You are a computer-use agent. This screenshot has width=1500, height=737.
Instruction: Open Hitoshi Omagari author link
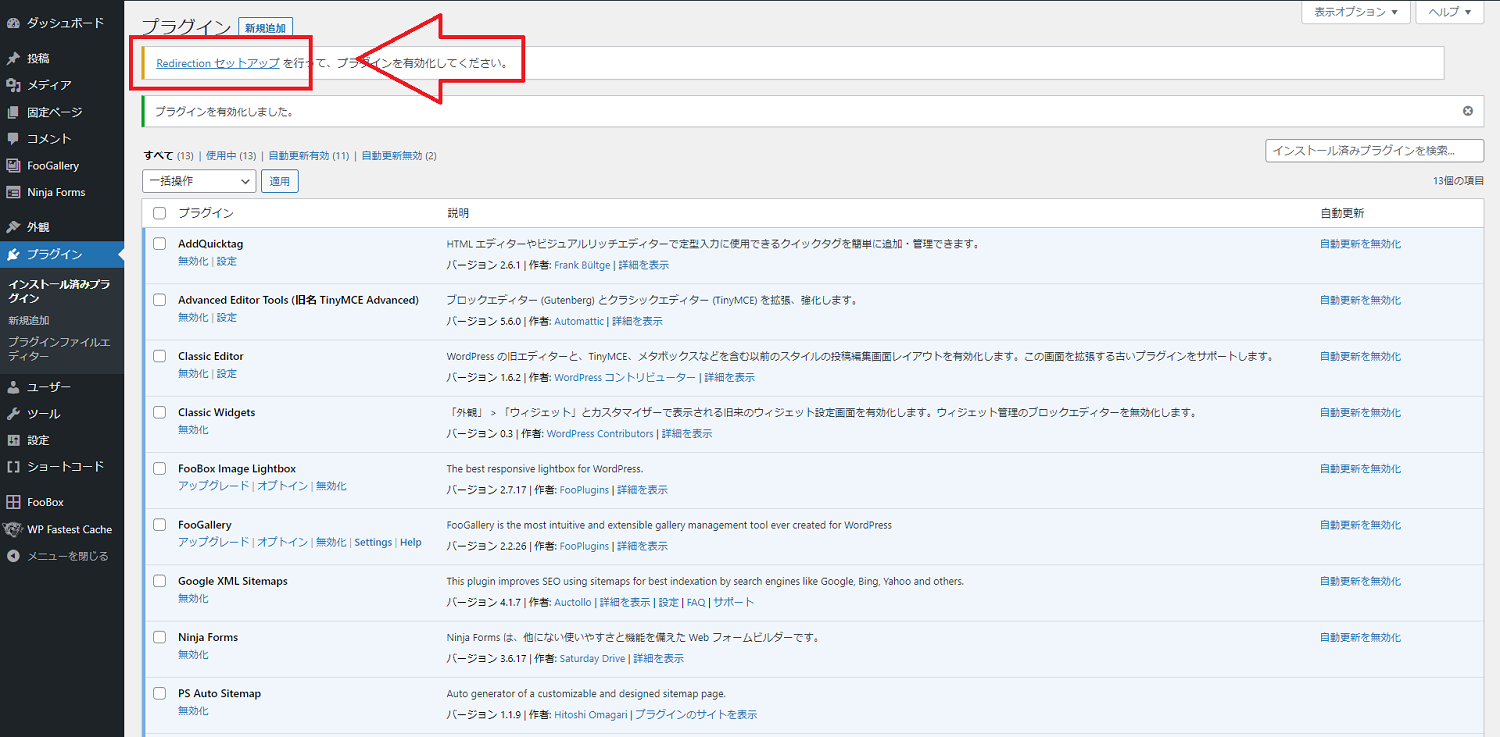pos(591,714)
